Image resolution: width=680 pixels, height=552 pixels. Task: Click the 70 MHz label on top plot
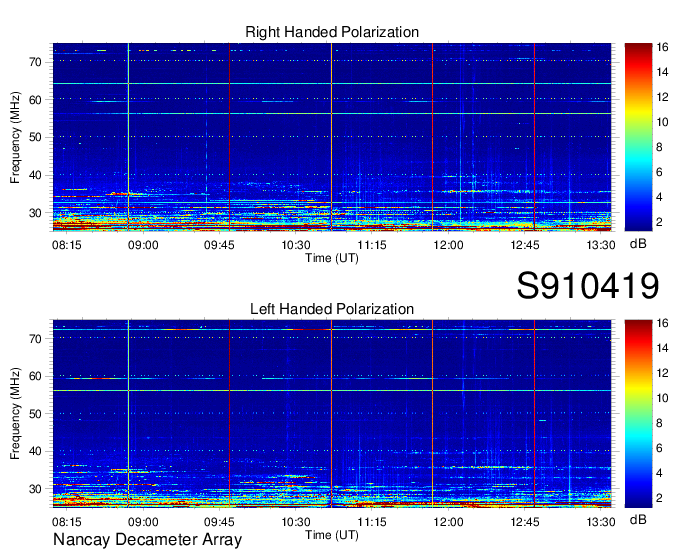click(x=36, y=62)
